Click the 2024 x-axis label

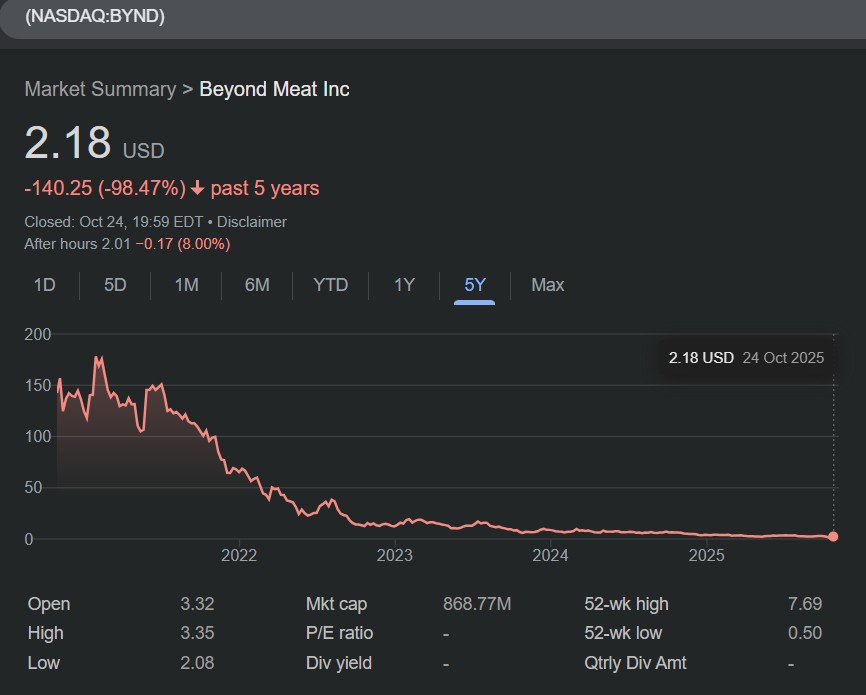click(x=550, y=555)
